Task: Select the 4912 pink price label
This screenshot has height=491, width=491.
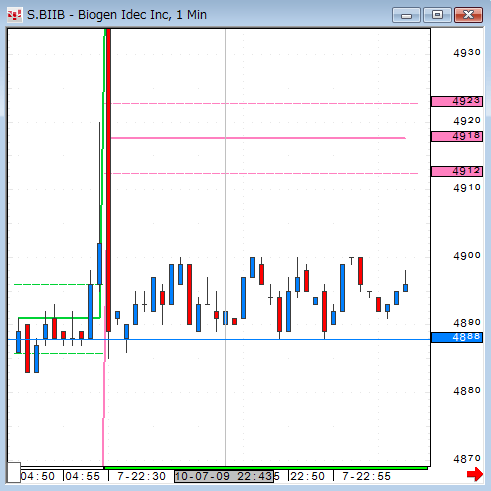Action: 457,171
